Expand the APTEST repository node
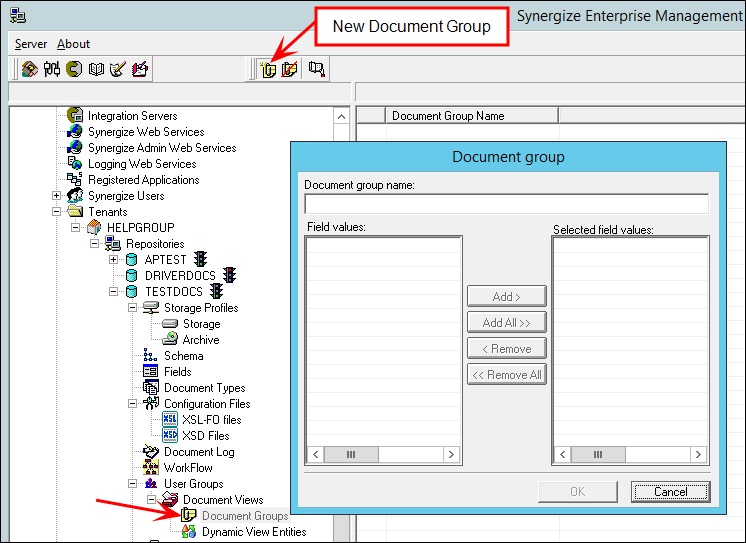Screen dimensions: 746x543 point(113,260)
